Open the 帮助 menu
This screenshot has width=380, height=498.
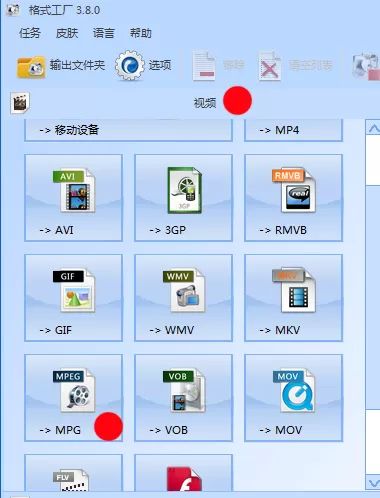click(x=141, y=33)
